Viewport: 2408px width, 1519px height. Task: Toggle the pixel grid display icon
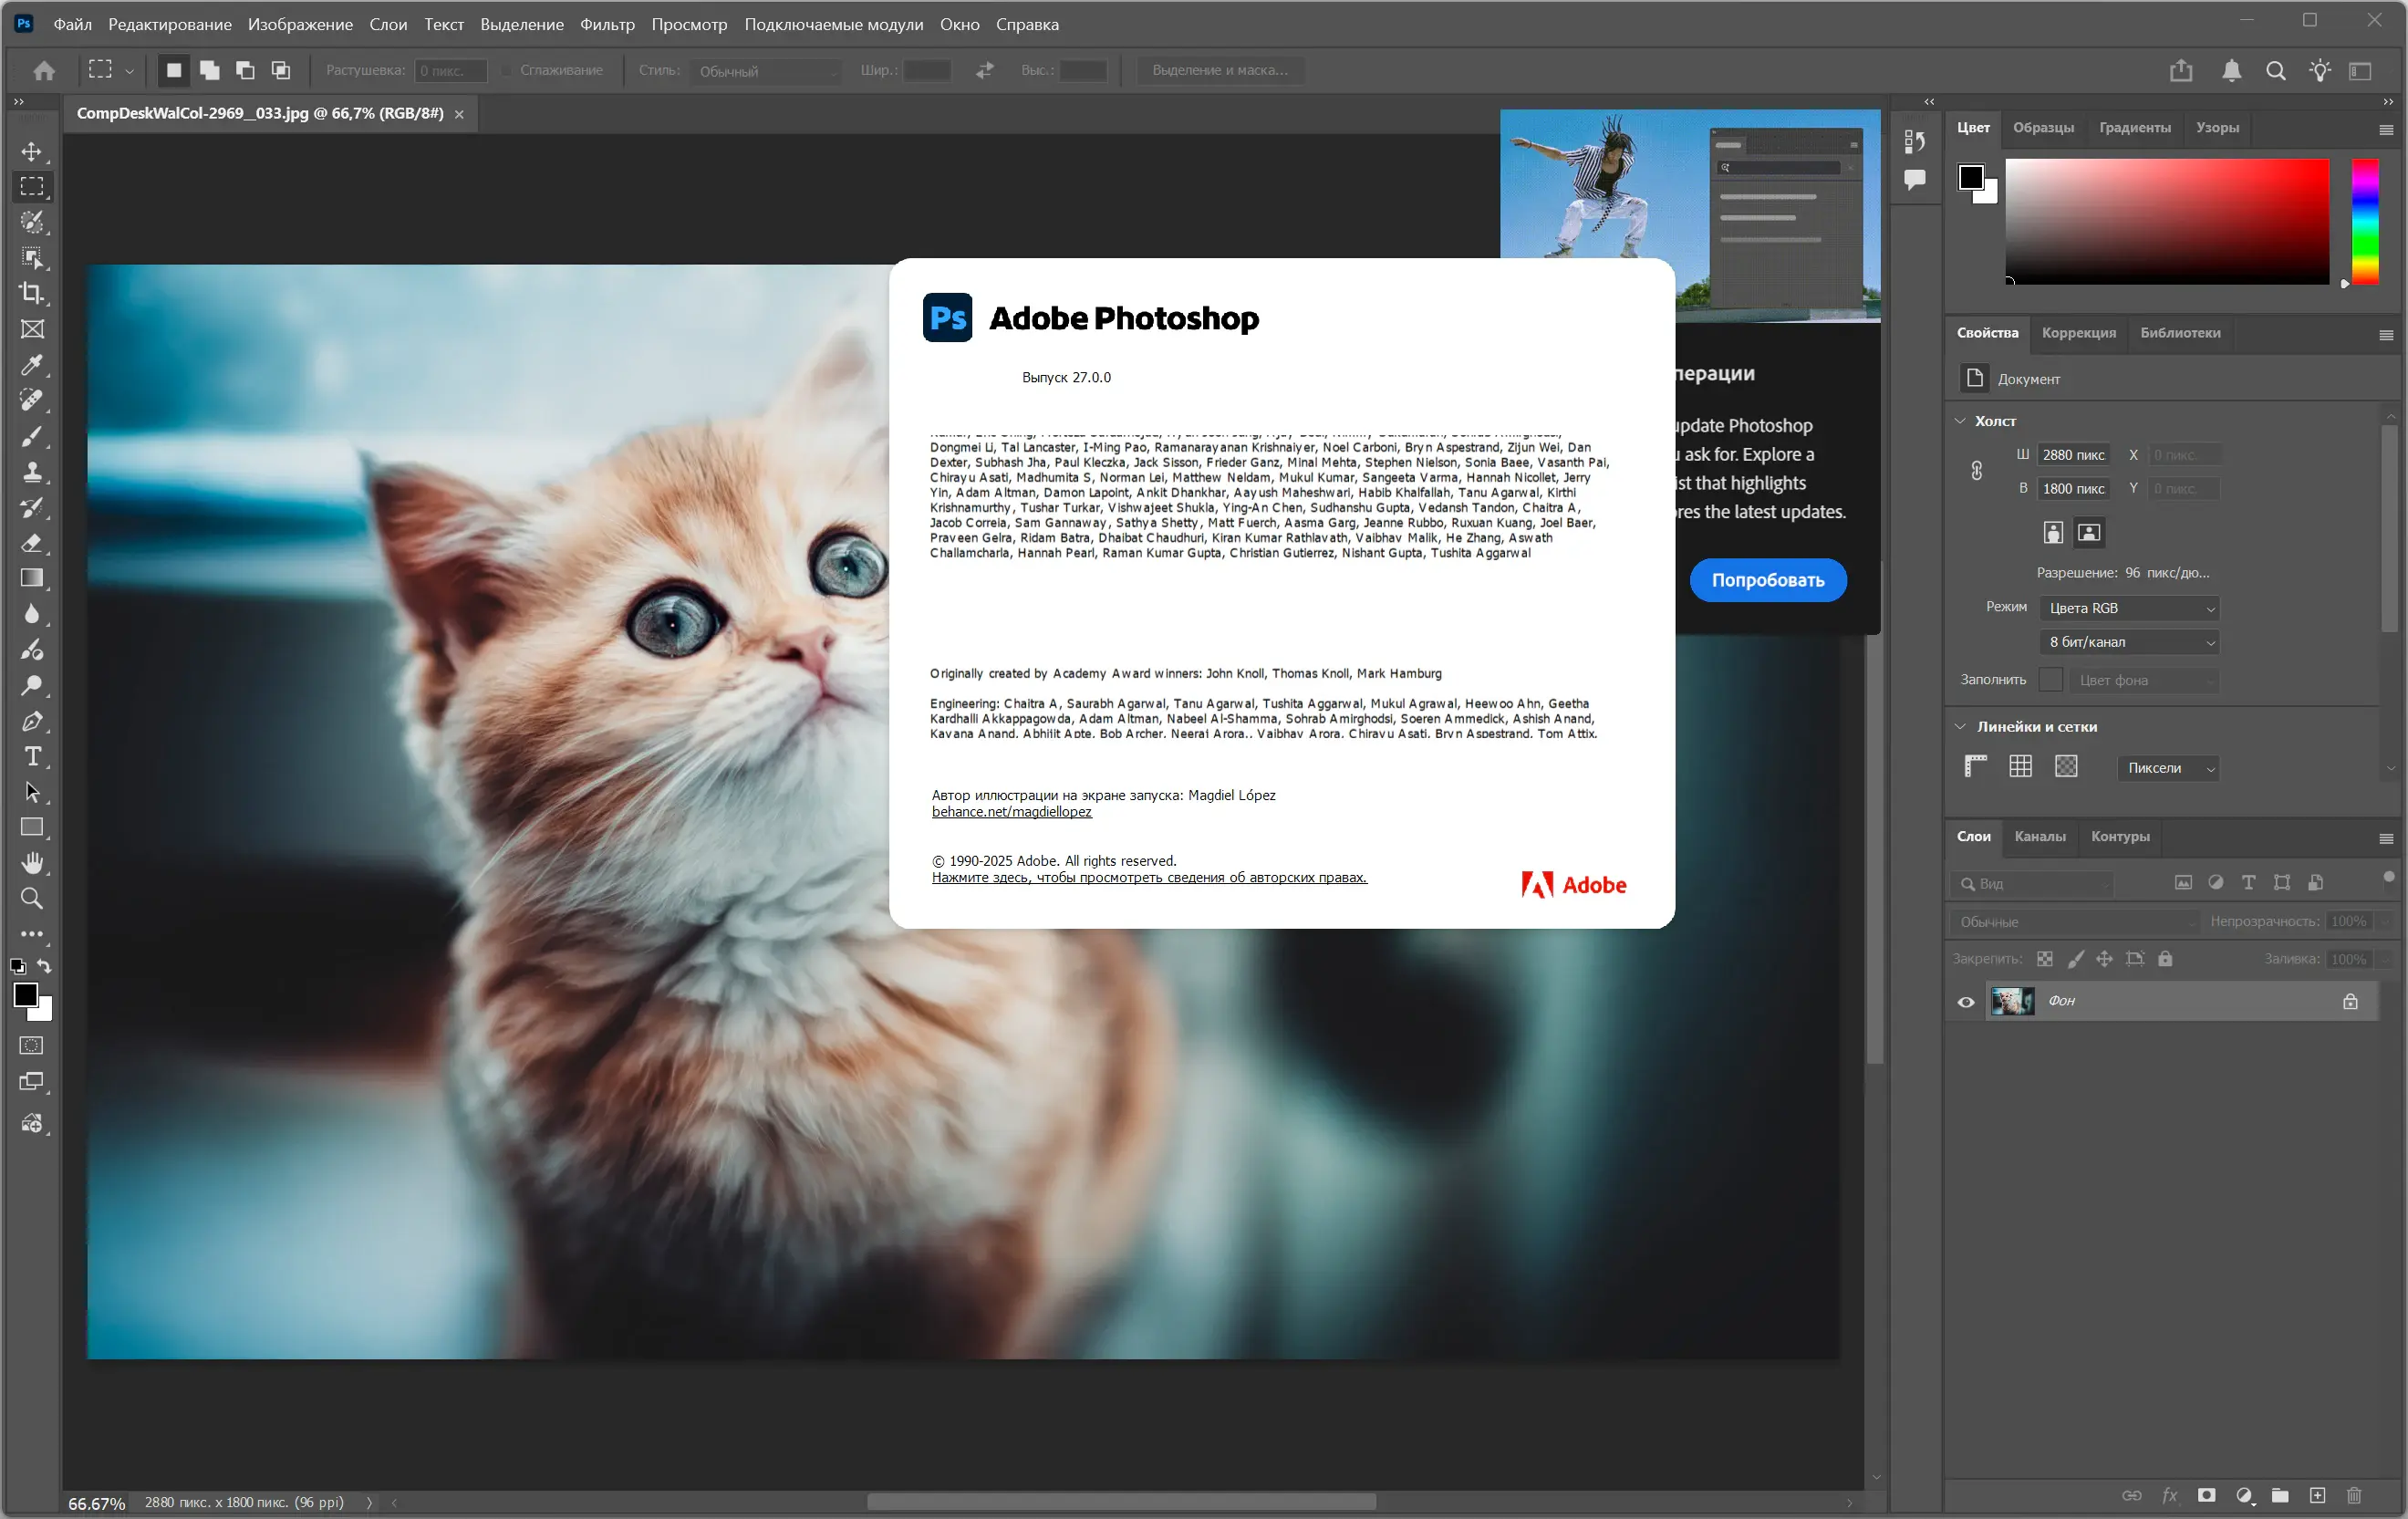coord(2066,767)
